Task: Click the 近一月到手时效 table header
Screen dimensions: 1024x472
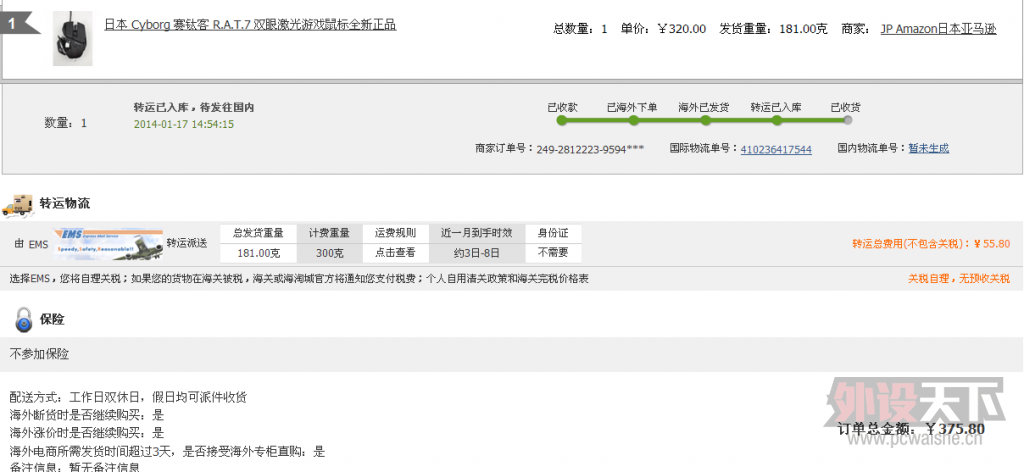Action: [x=477, y=233]
